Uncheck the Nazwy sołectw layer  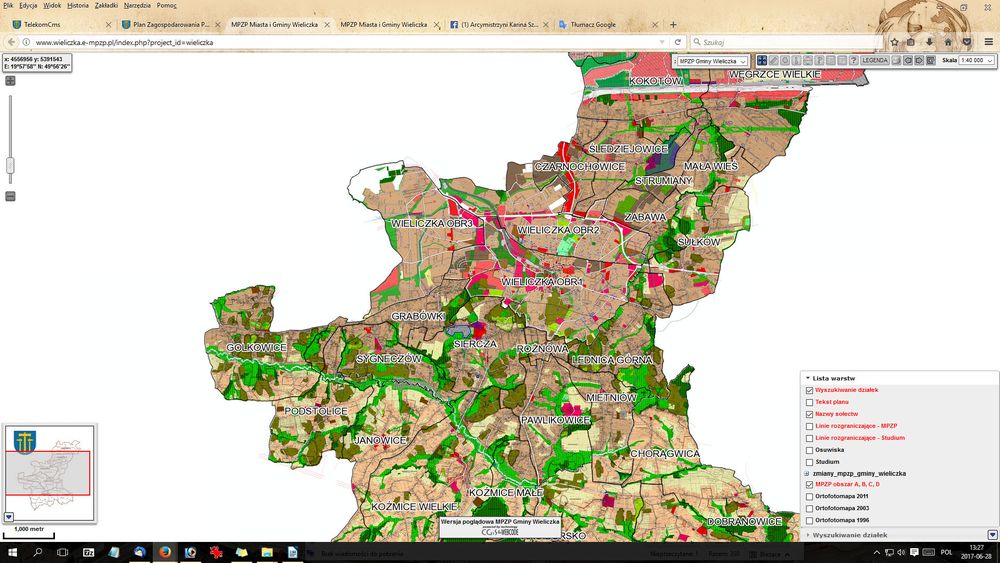coord(809,414)
